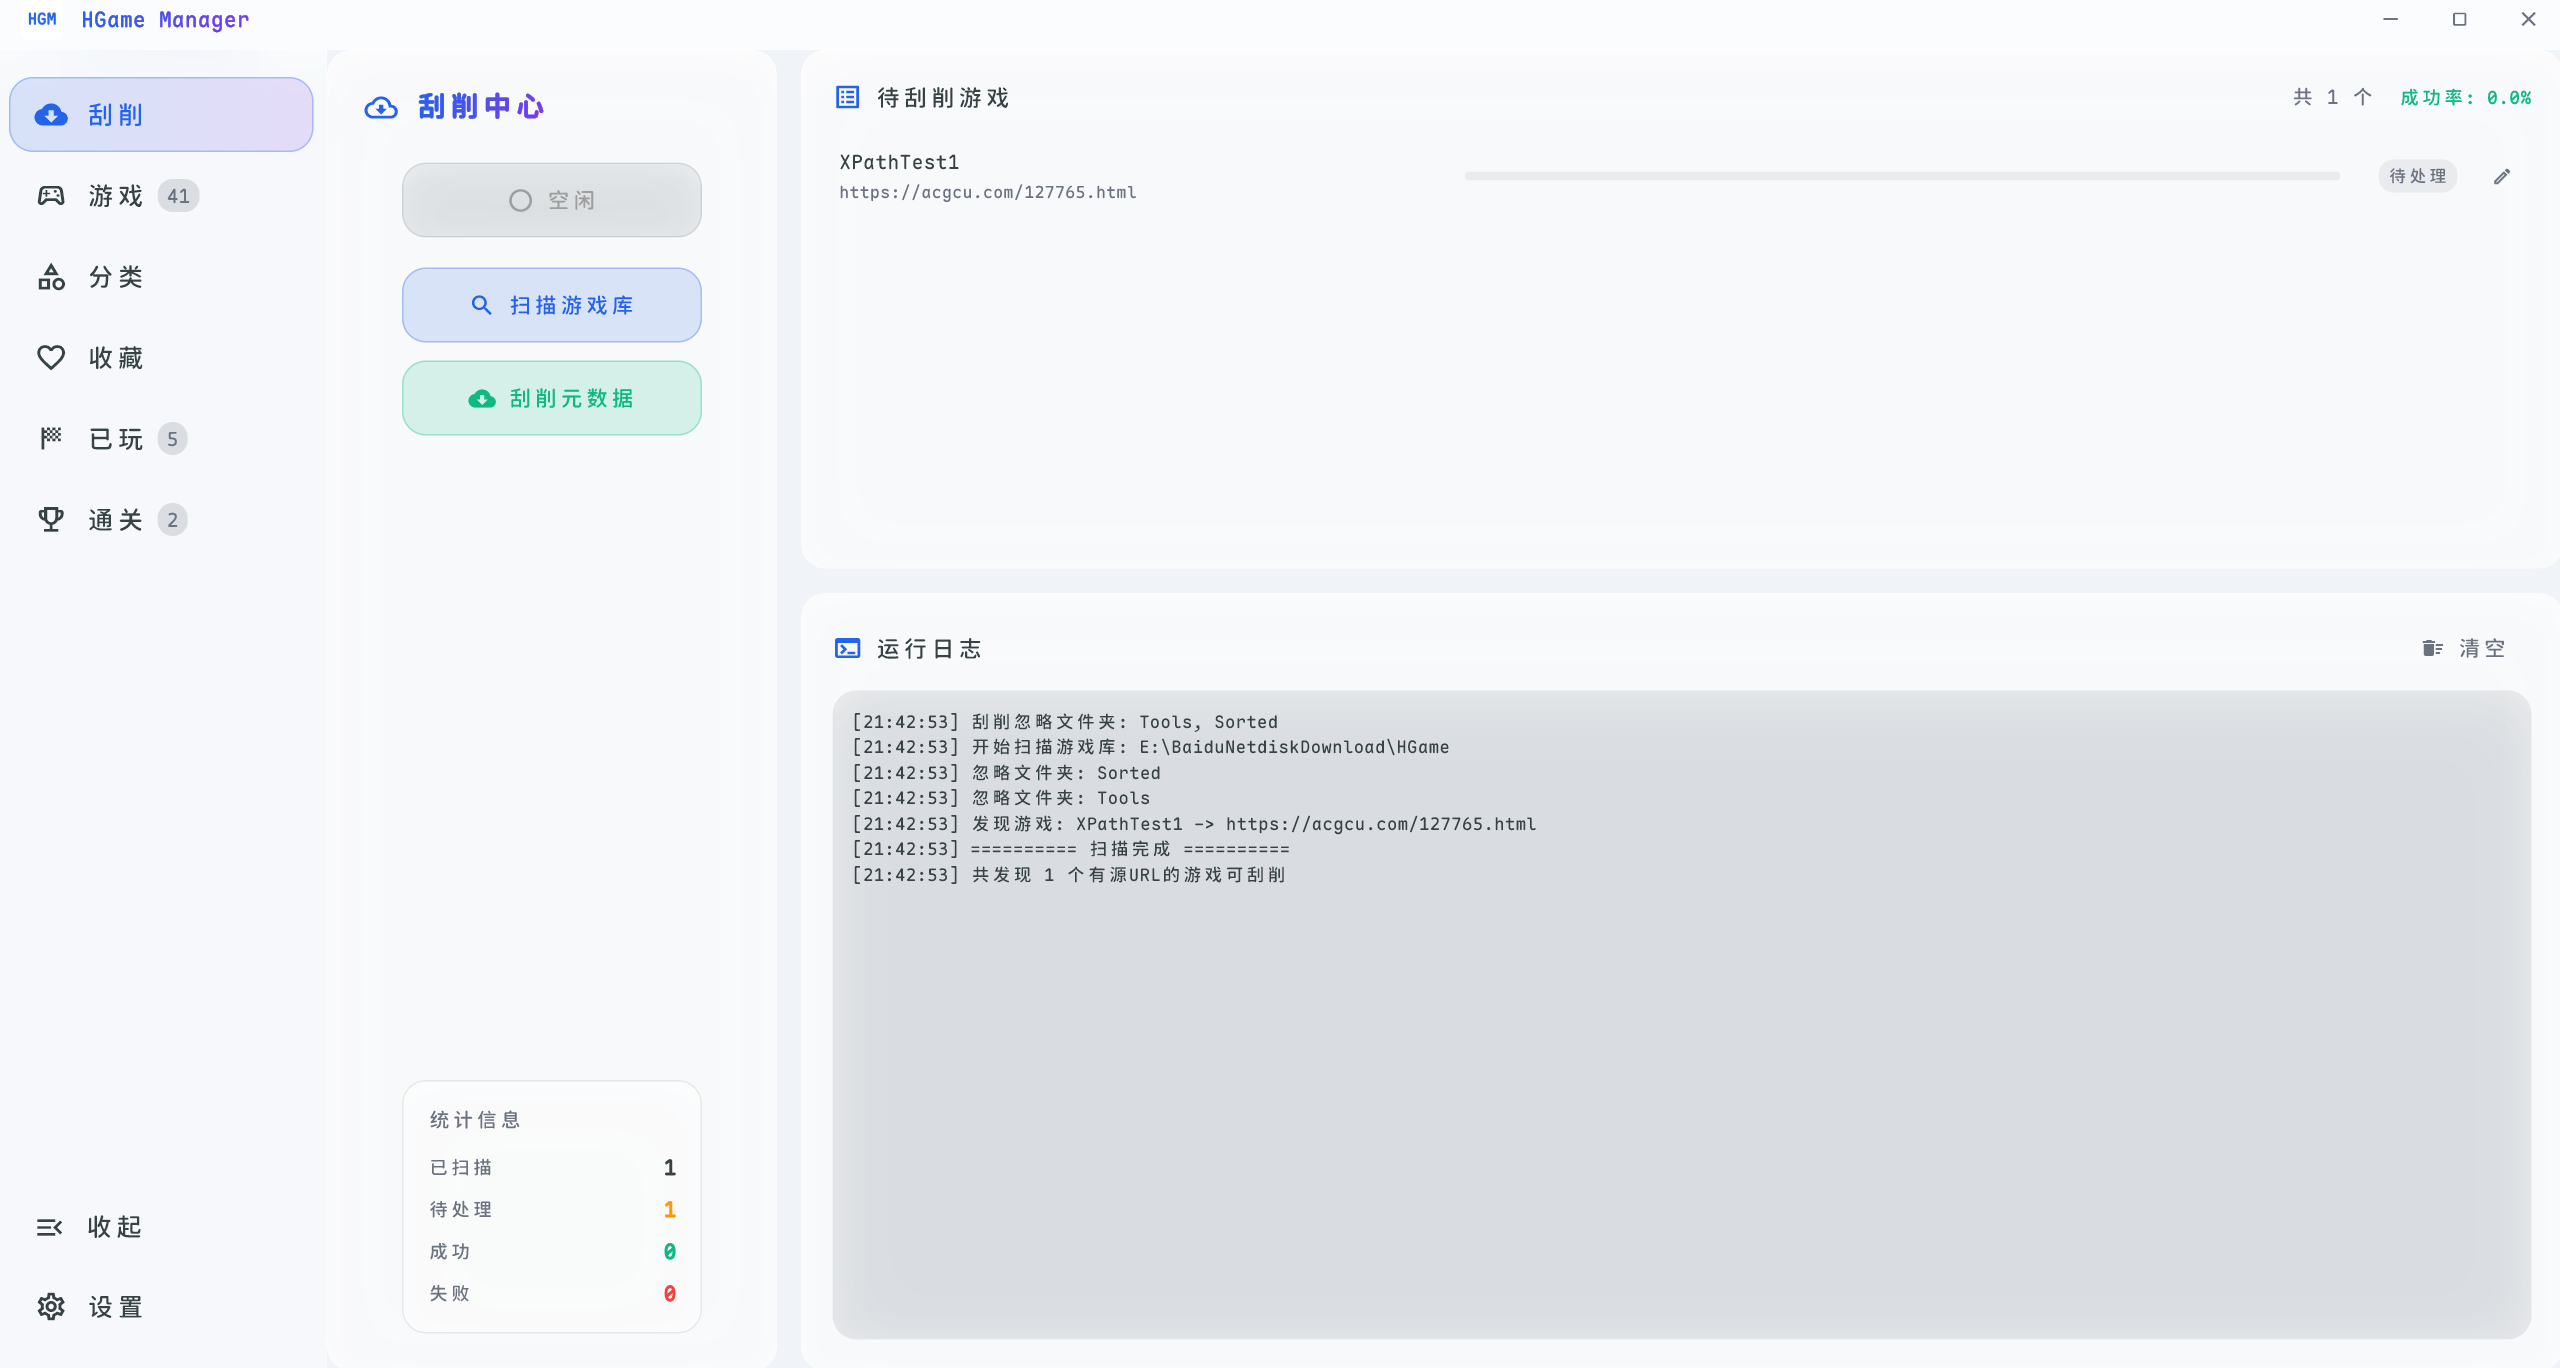Click the shapes icon beside 分类
The width and height of the screenshot is (2560, 1368).
[51, 277]
